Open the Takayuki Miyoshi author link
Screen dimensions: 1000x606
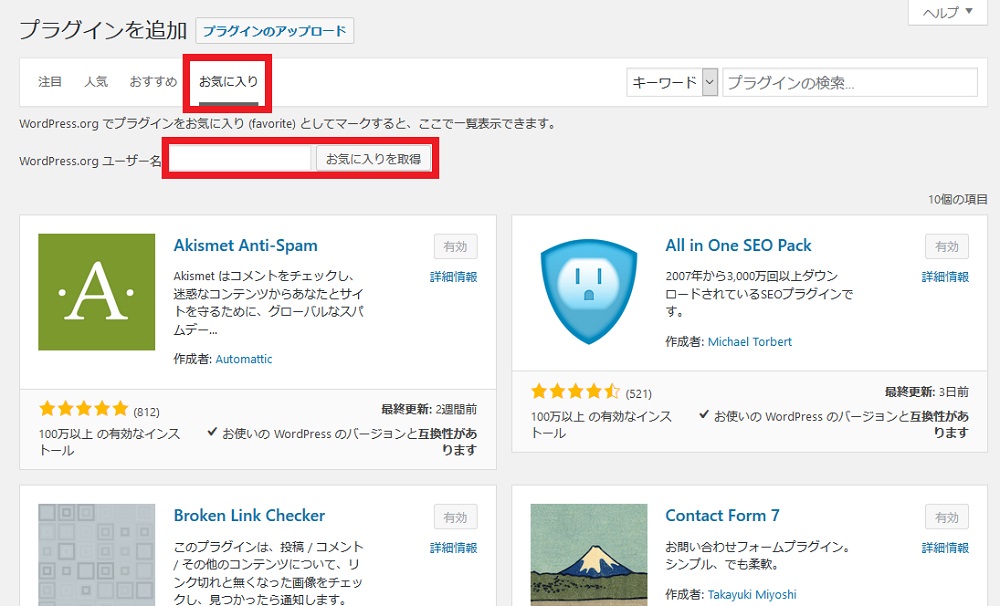tap(752, 595)
